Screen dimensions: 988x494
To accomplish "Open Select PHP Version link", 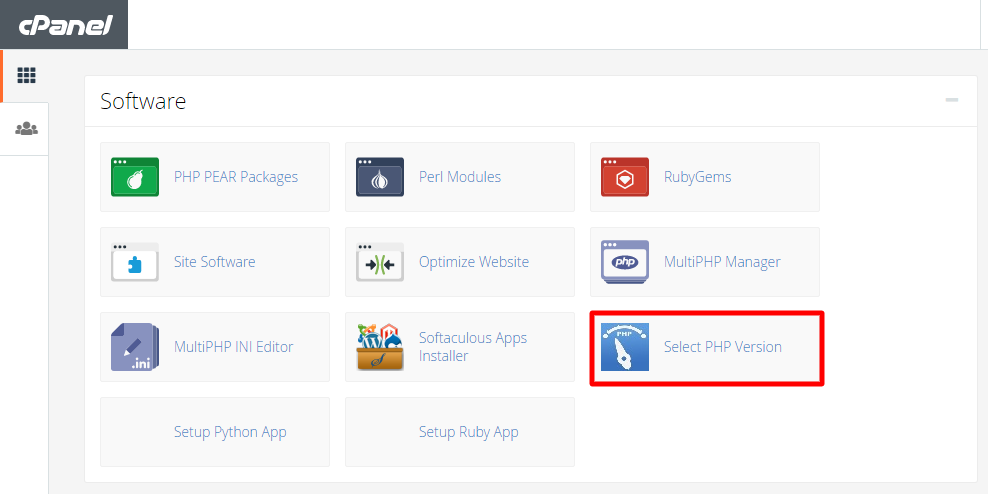I will pos(723,347).
